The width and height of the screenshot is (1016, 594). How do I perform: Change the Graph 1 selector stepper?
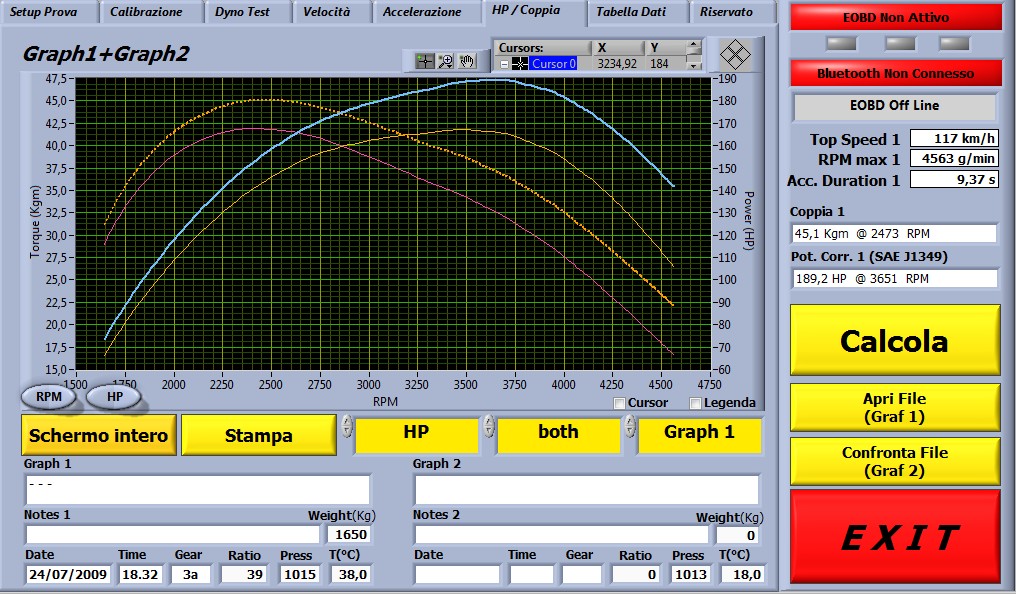coord(630,426)
